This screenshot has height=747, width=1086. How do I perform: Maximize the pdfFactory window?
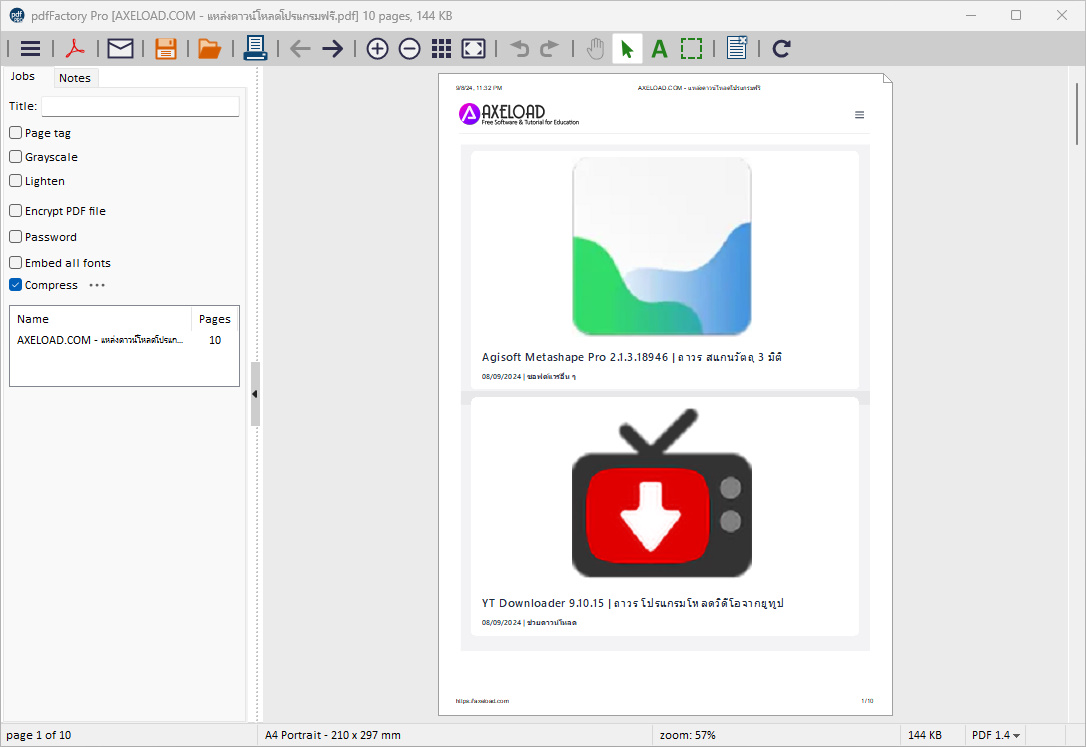tap(1015, 15)
